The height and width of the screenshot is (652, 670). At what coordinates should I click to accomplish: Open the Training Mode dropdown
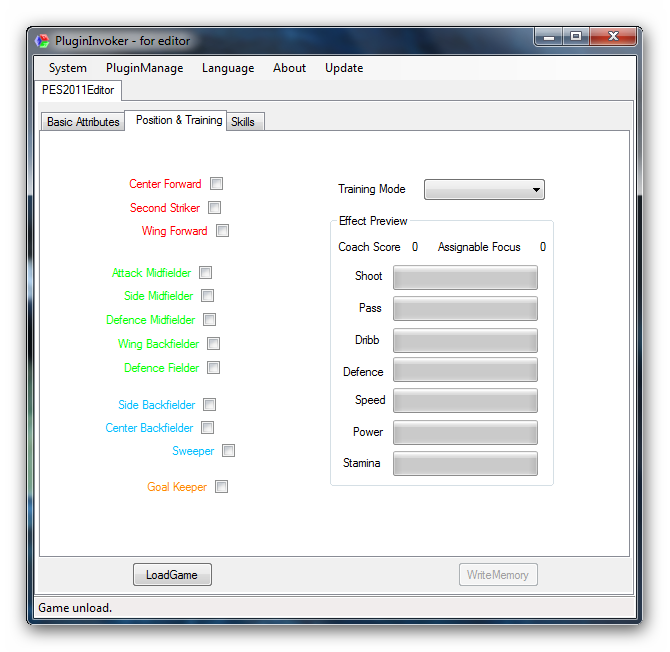[x=484, y=190]
